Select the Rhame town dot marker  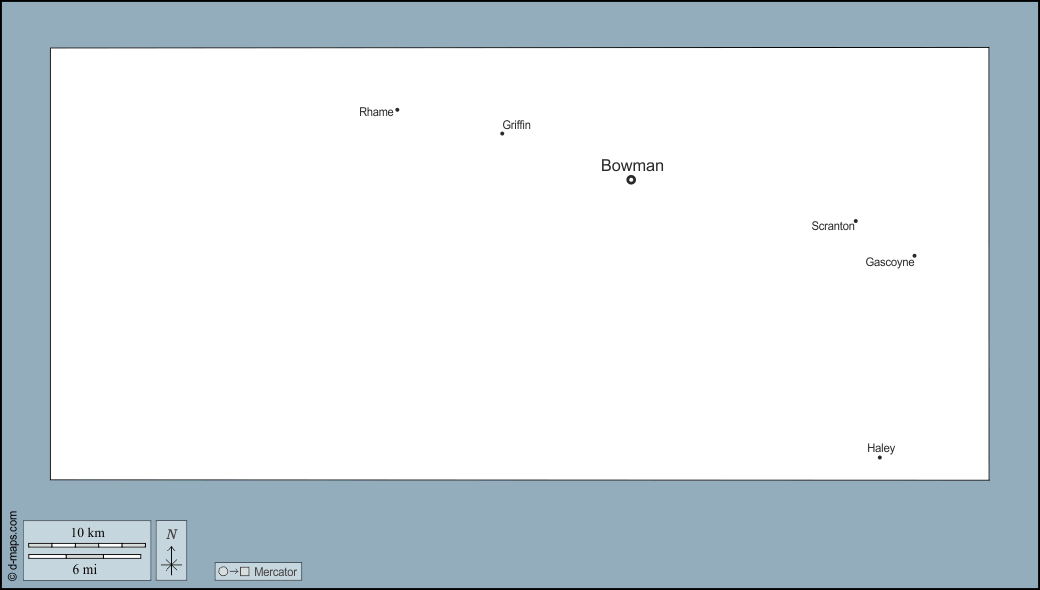click(397, 110)
